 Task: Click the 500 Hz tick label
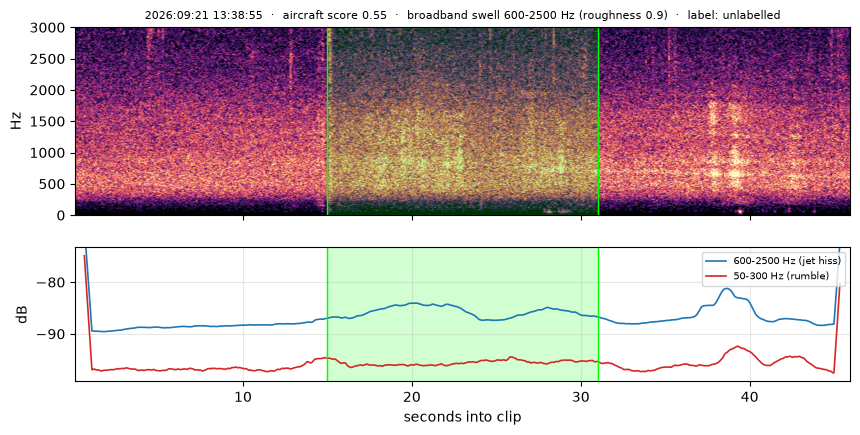pos(52,184)
